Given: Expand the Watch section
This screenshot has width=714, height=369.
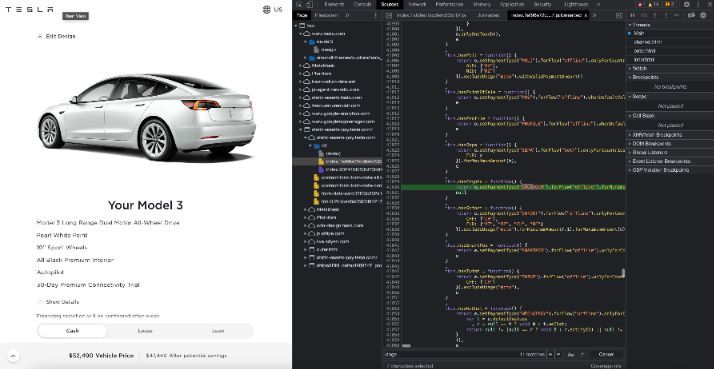Looking at the screenshot, I should coord(669,68).
